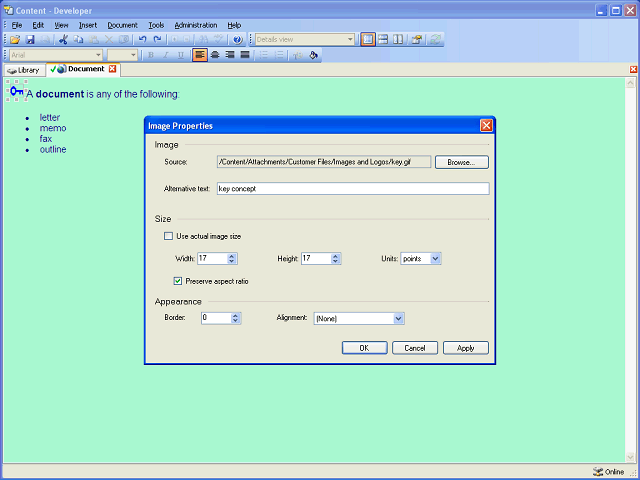Click the document scrollbar up arrow
This screenshot has width=640, height=480.
pyautogui.click(x=630, y=84)
